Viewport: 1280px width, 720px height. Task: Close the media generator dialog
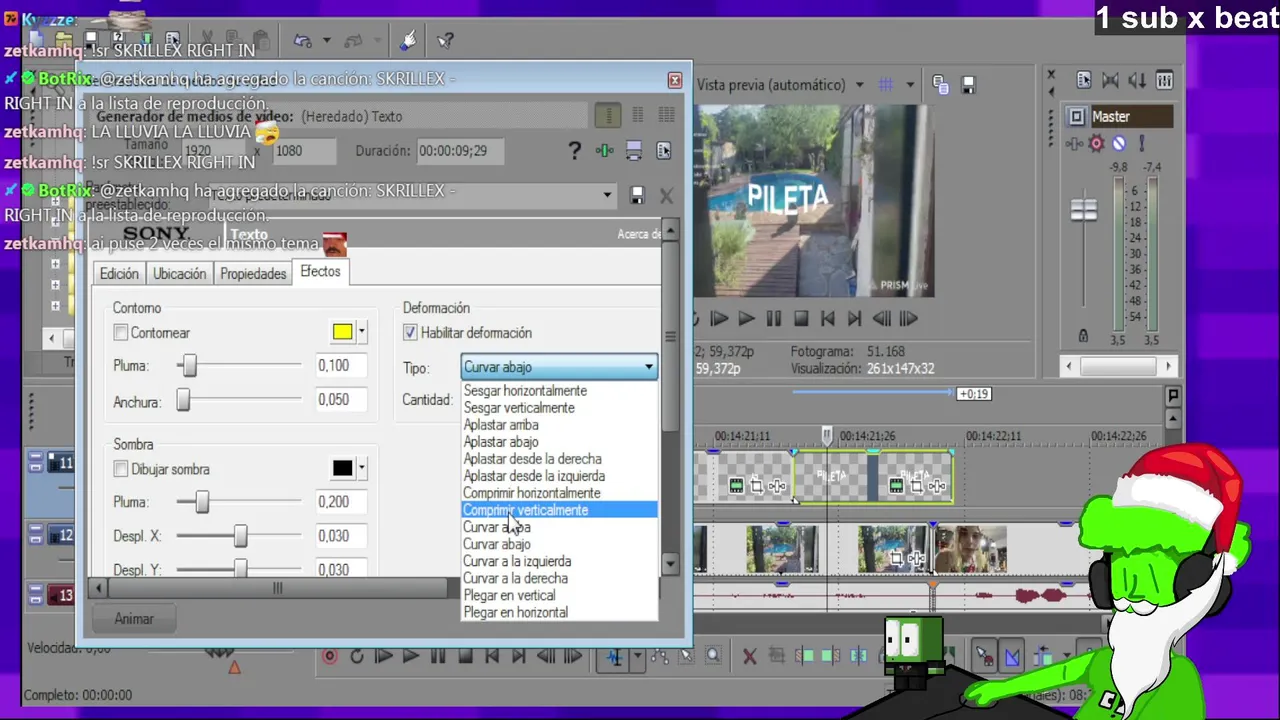[x=675, y=80]
